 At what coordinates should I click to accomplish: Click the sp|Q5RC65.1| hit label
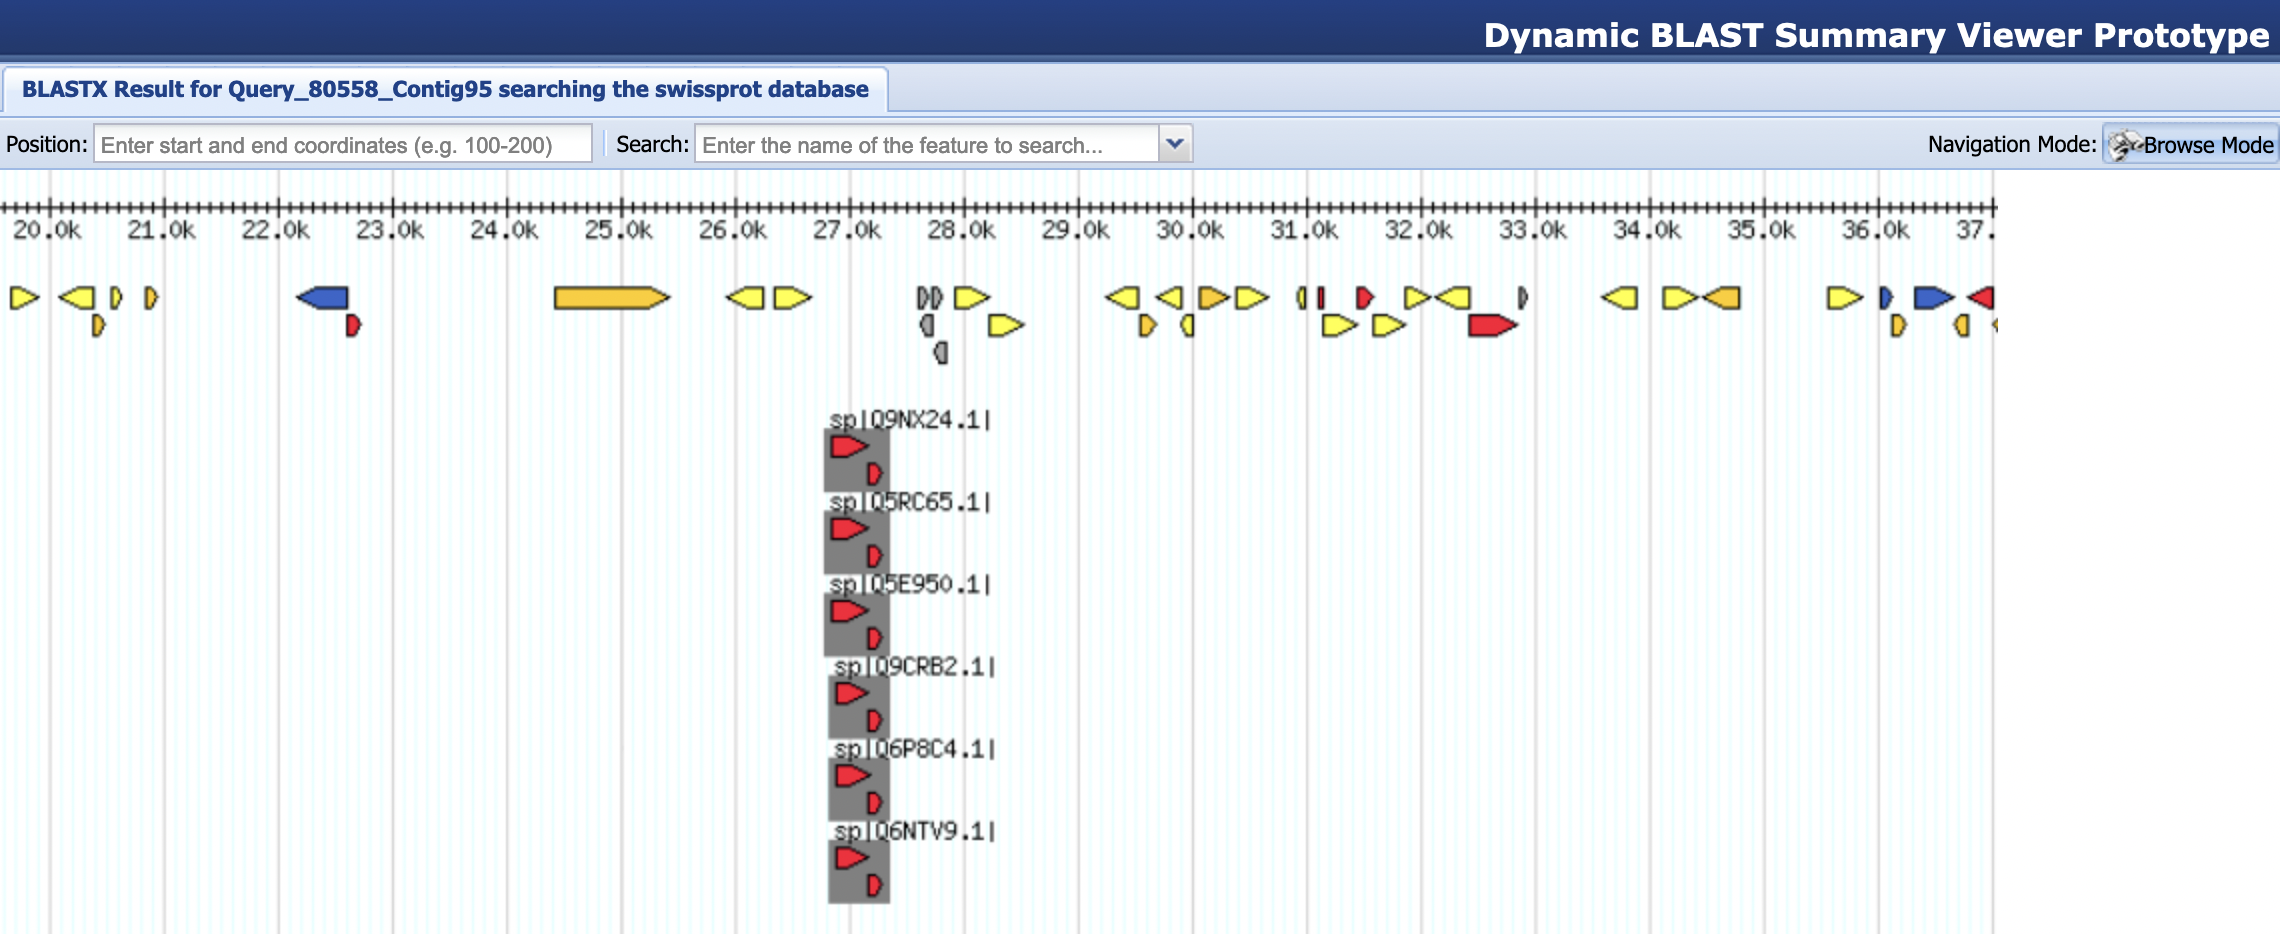coord(910,501)
